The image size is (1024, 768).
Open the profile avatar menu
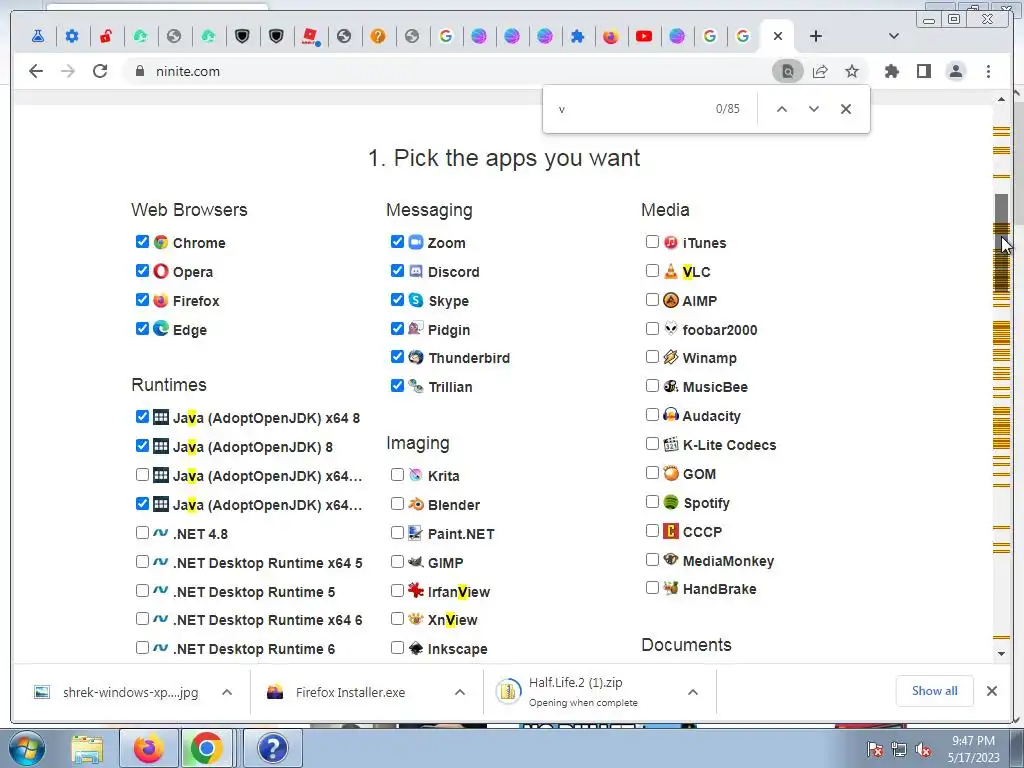956,71
